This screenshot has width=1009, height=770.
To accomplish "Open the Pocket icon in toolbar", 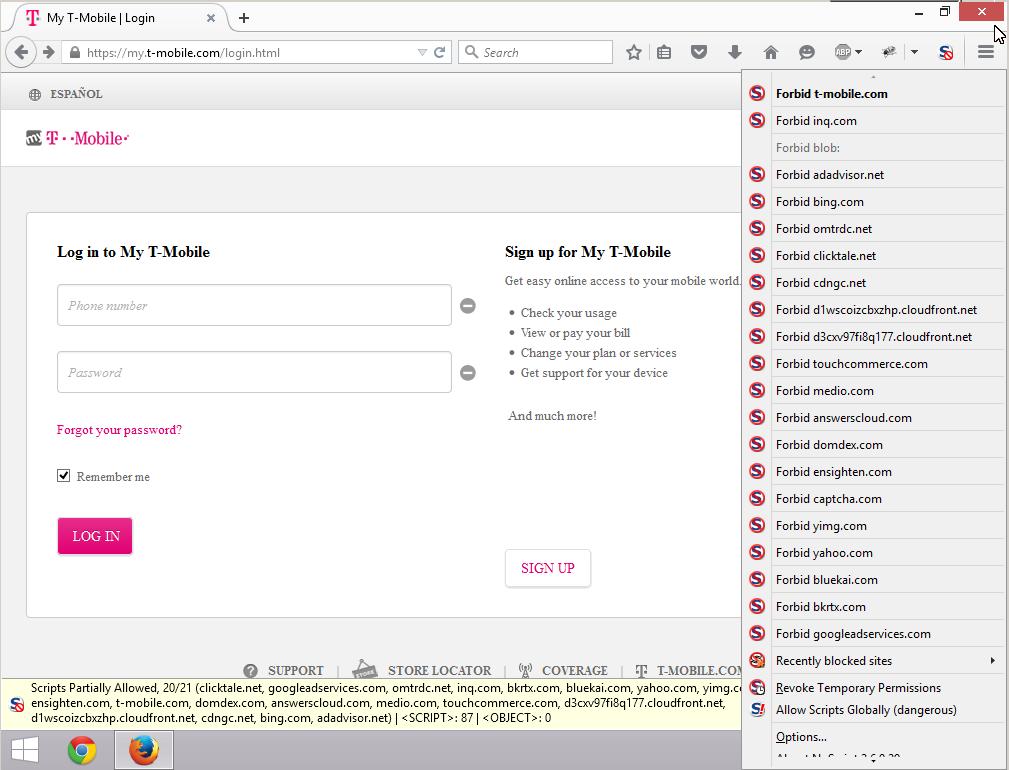I will click(x=700, y=53).
